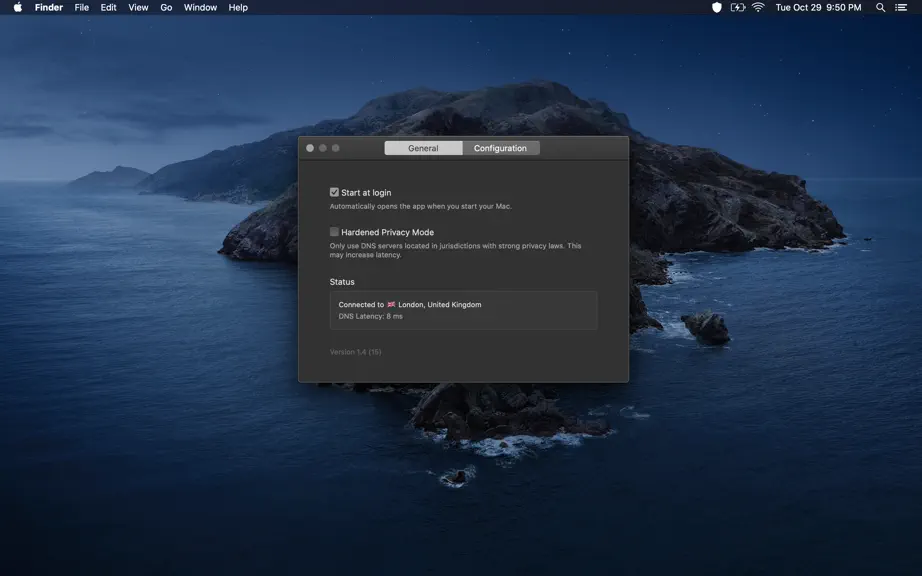Click the Start at login label
Image resolution: width=922 pixels, height=576 pixels.
(366, 193)
